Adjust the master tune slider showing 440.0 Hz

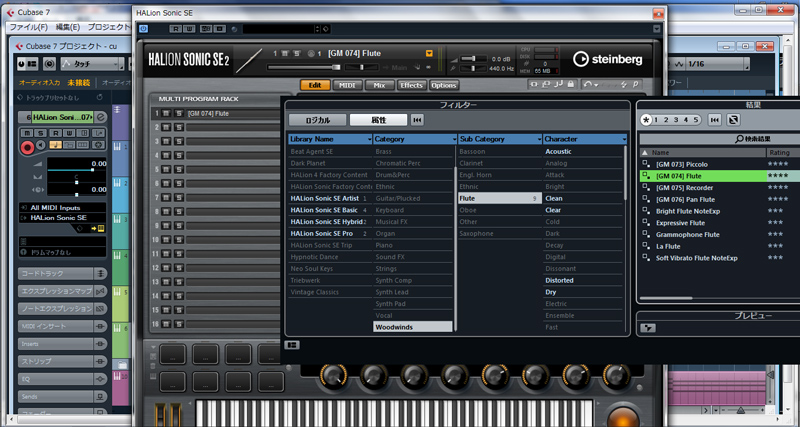(x=474, y=68)
